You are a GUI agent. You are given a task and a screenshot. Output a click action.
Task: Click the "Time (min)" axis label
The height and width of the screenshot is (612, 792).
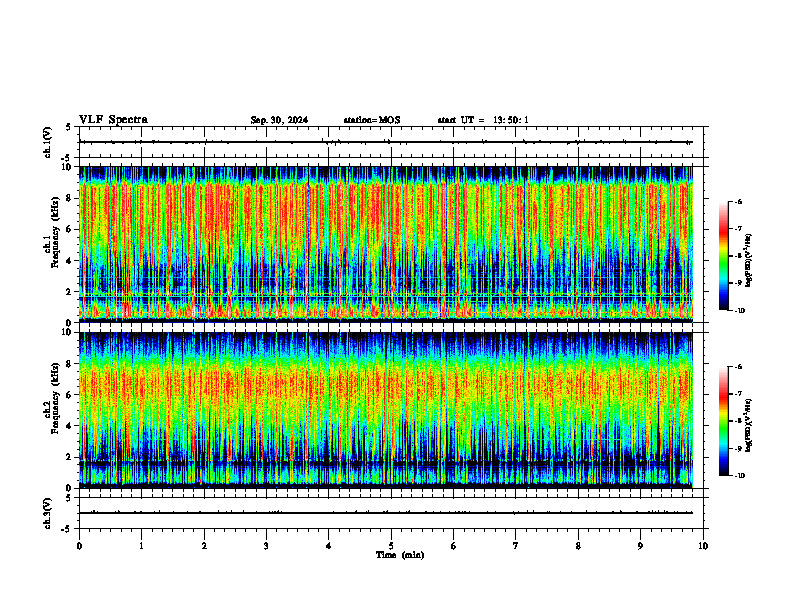click(400, 555)
